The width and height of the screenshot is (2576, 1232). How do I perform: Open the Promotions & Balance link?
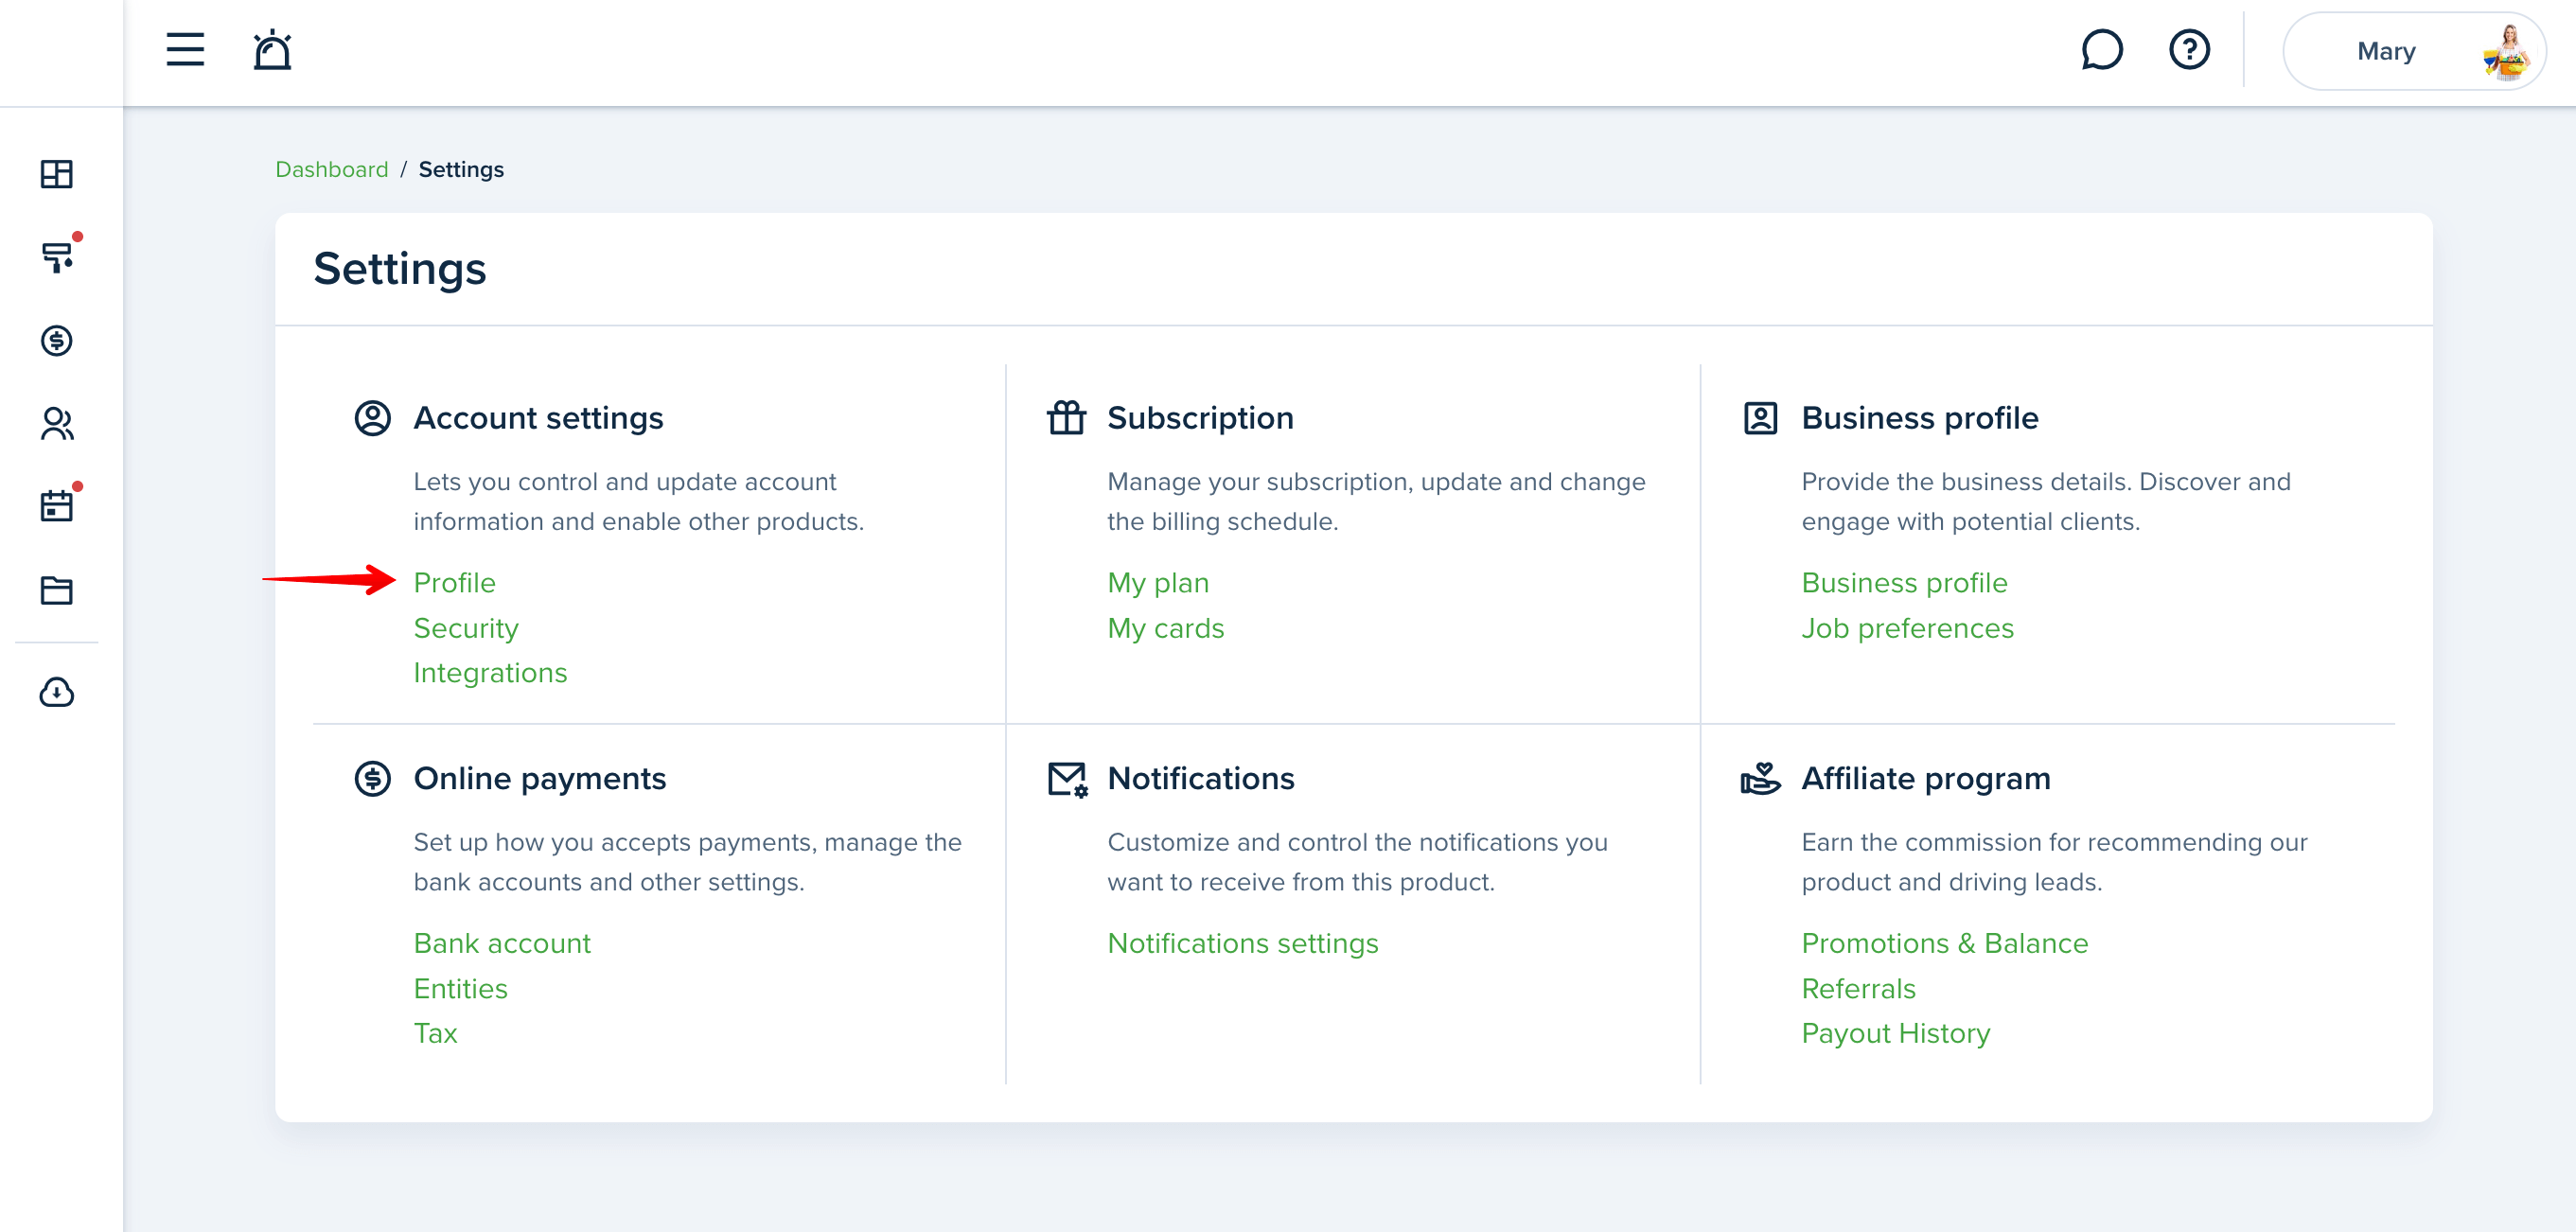click(x=1944, y=944)
